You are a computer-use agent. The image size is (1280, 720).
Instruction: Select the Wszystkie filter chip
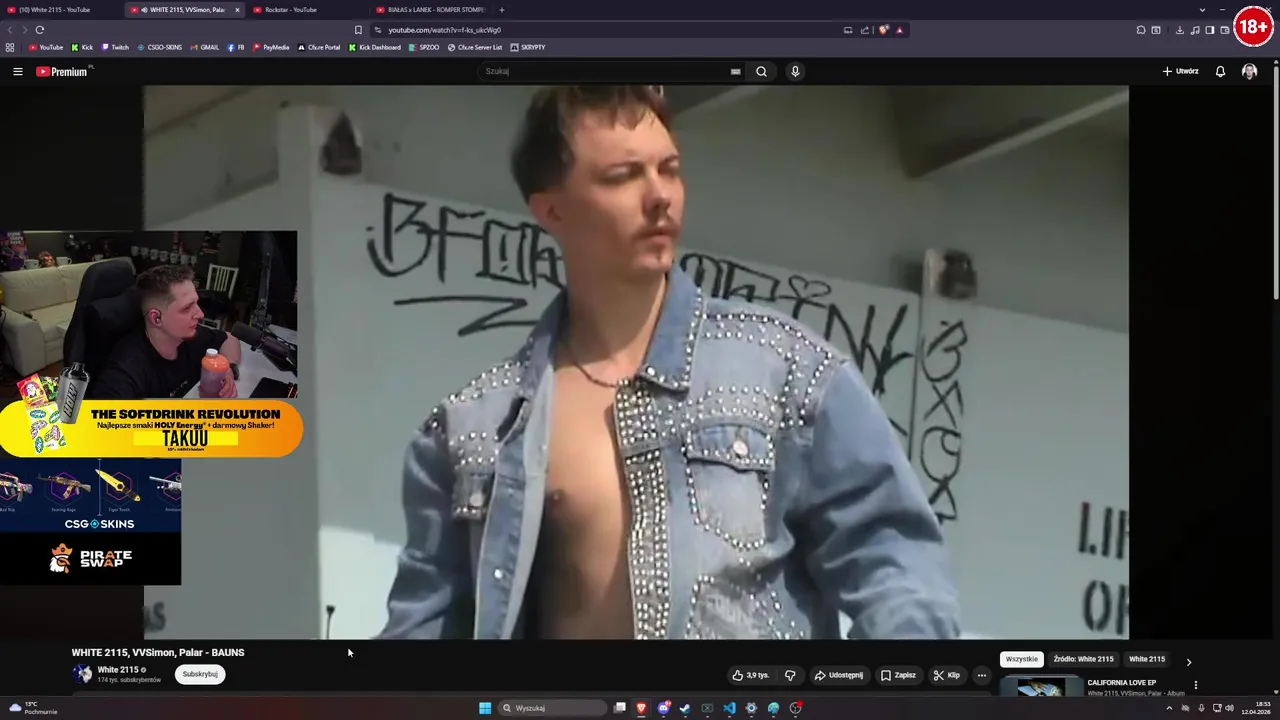pos(1021,659)
